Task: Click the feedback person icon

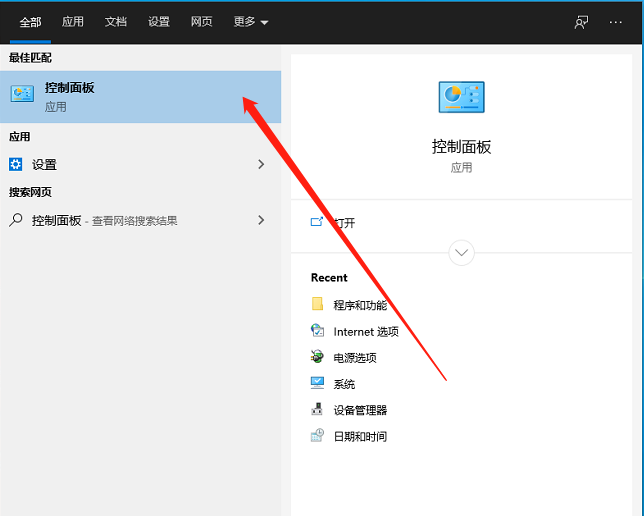Action: [581, 22]
